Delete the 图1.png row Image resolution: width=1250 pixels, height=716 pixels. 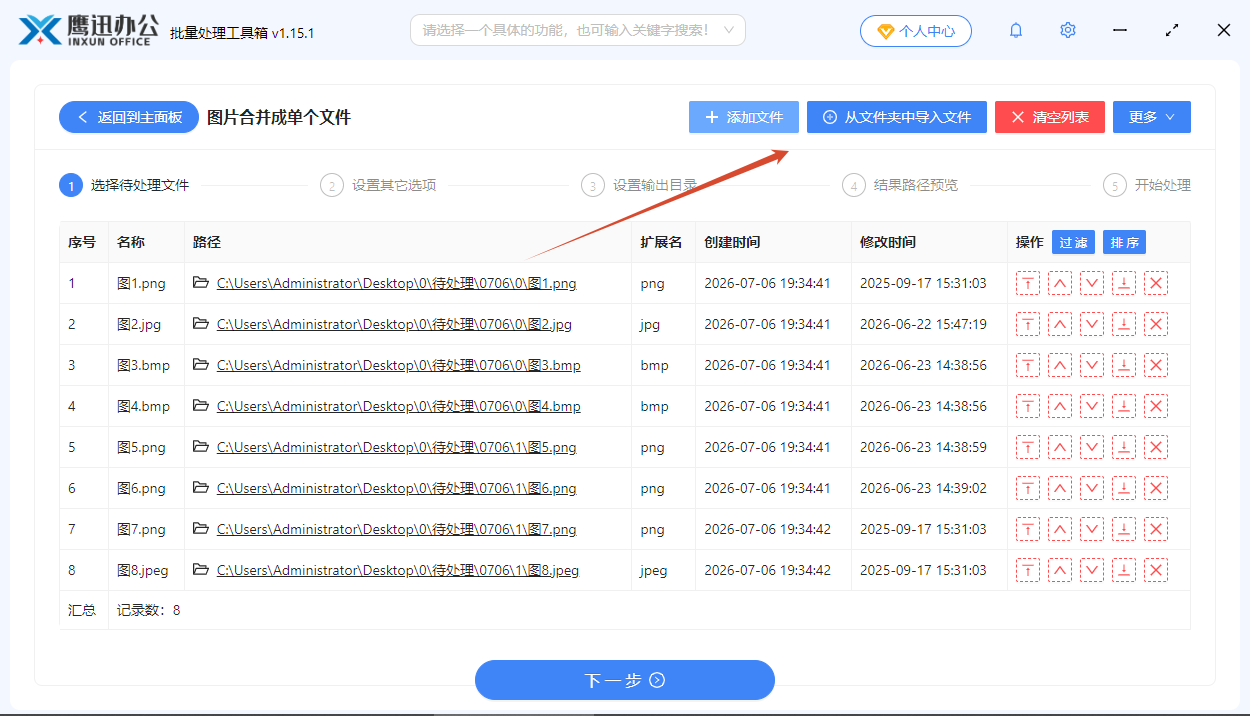point(1156,283)
